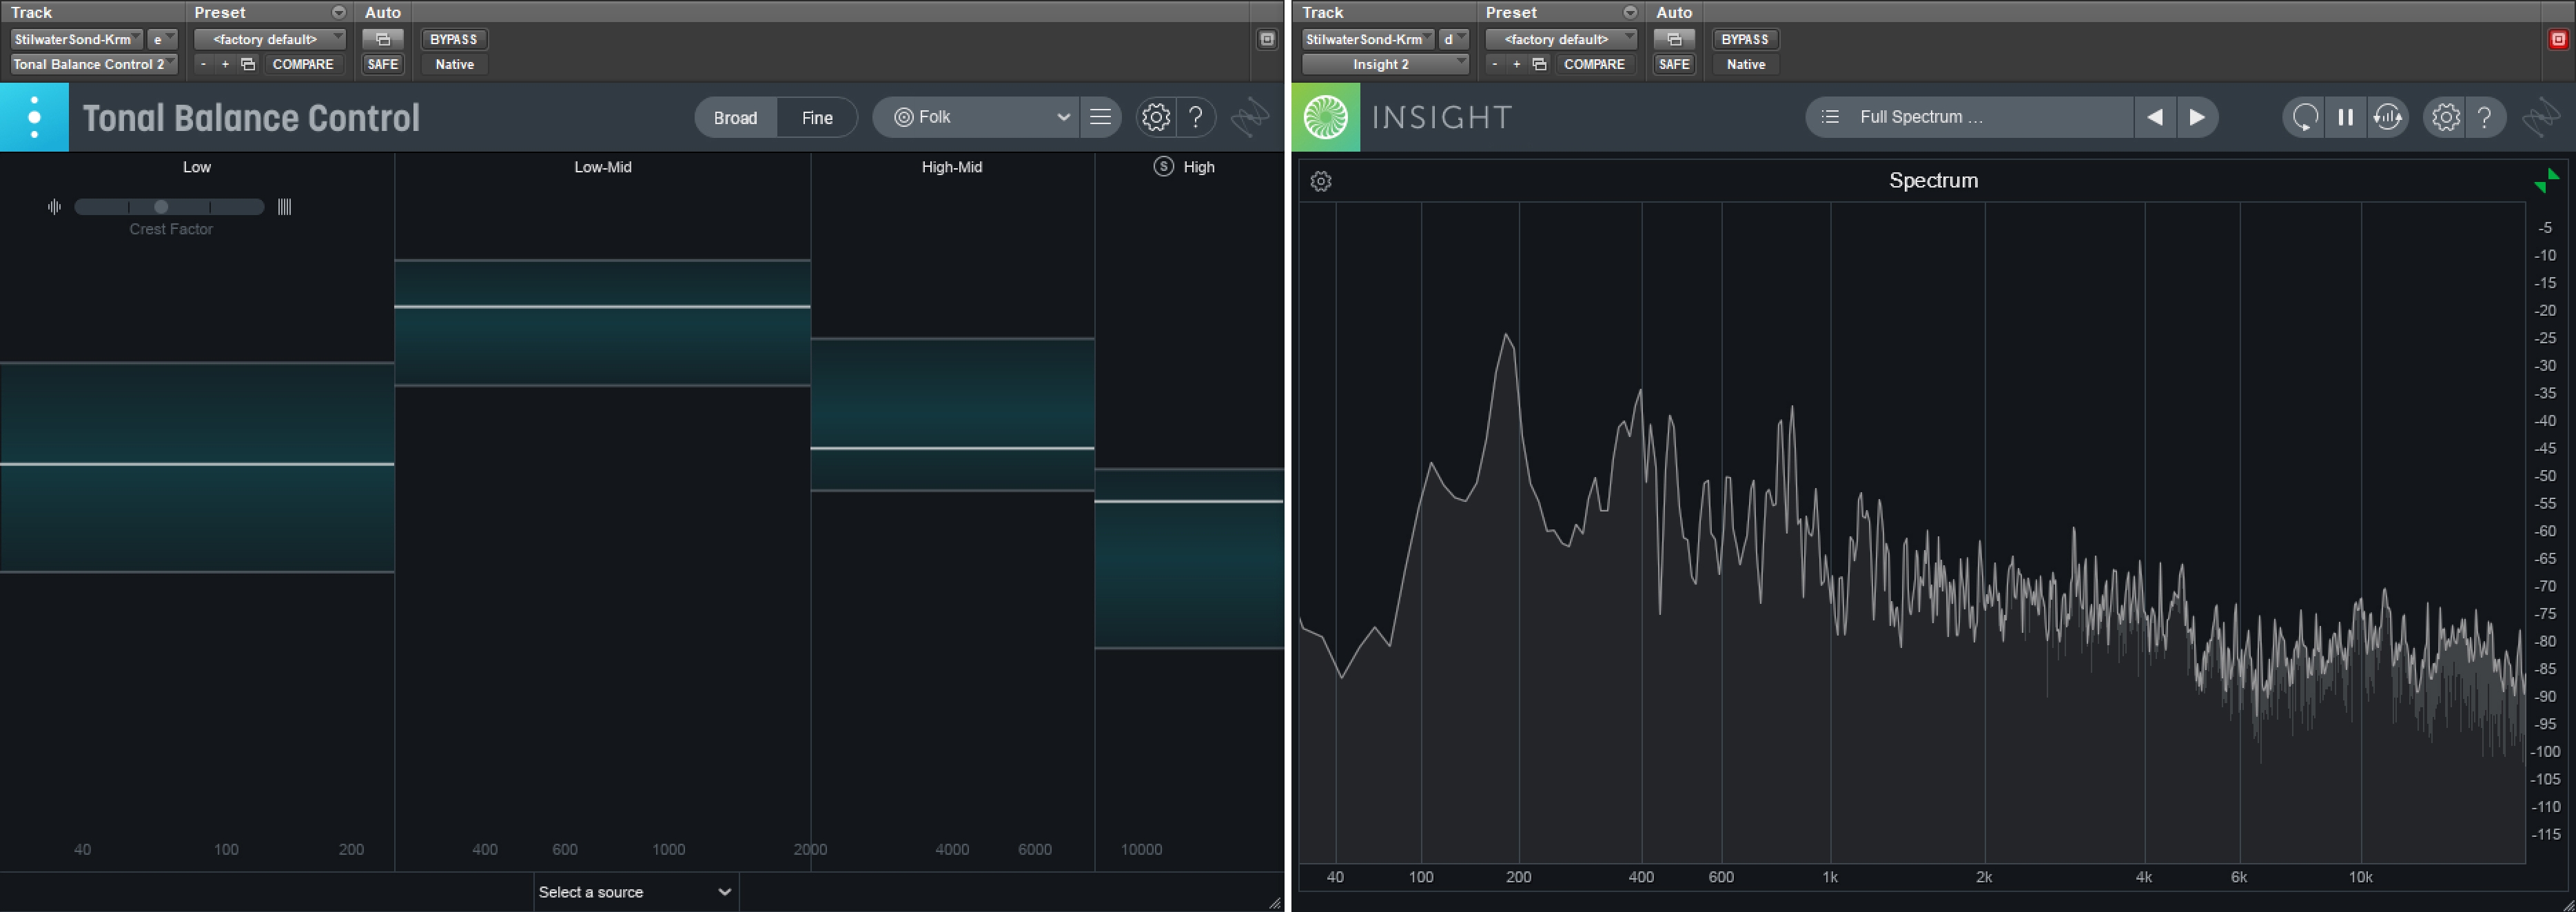Open help in Tonal Balance Control

coord(1196,117)
